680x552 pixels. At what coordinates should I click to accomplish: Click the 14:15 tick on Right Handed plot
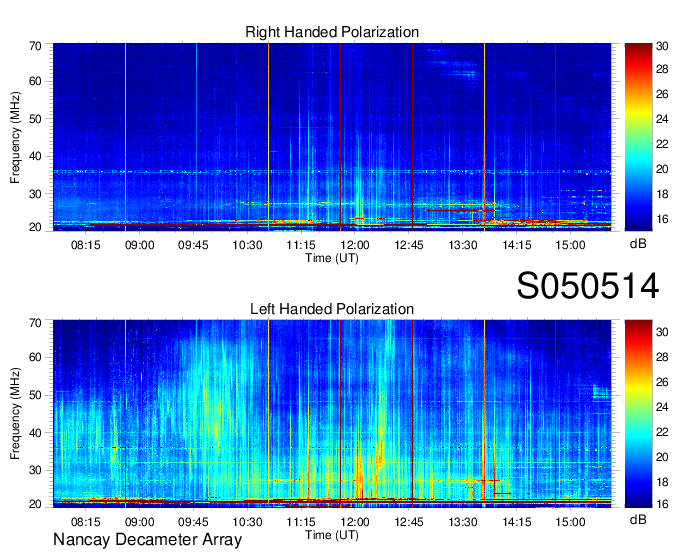pyautogui.click(x=517, y=245)
